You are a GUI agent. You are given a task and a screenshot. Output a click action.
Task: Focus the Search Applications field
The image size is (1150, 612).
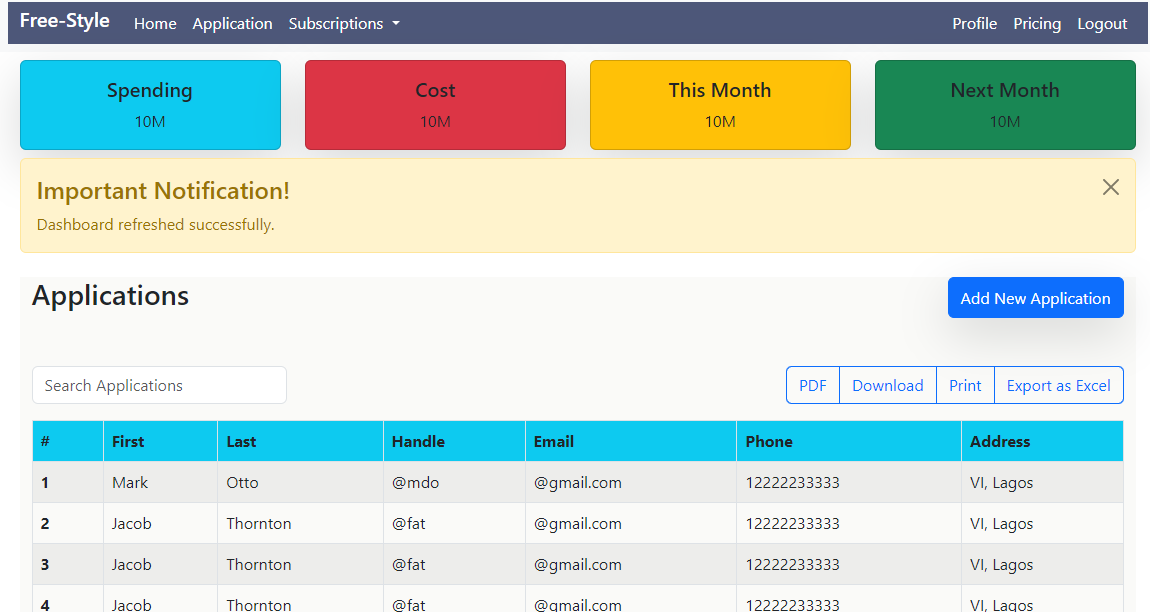click(159, 386)
